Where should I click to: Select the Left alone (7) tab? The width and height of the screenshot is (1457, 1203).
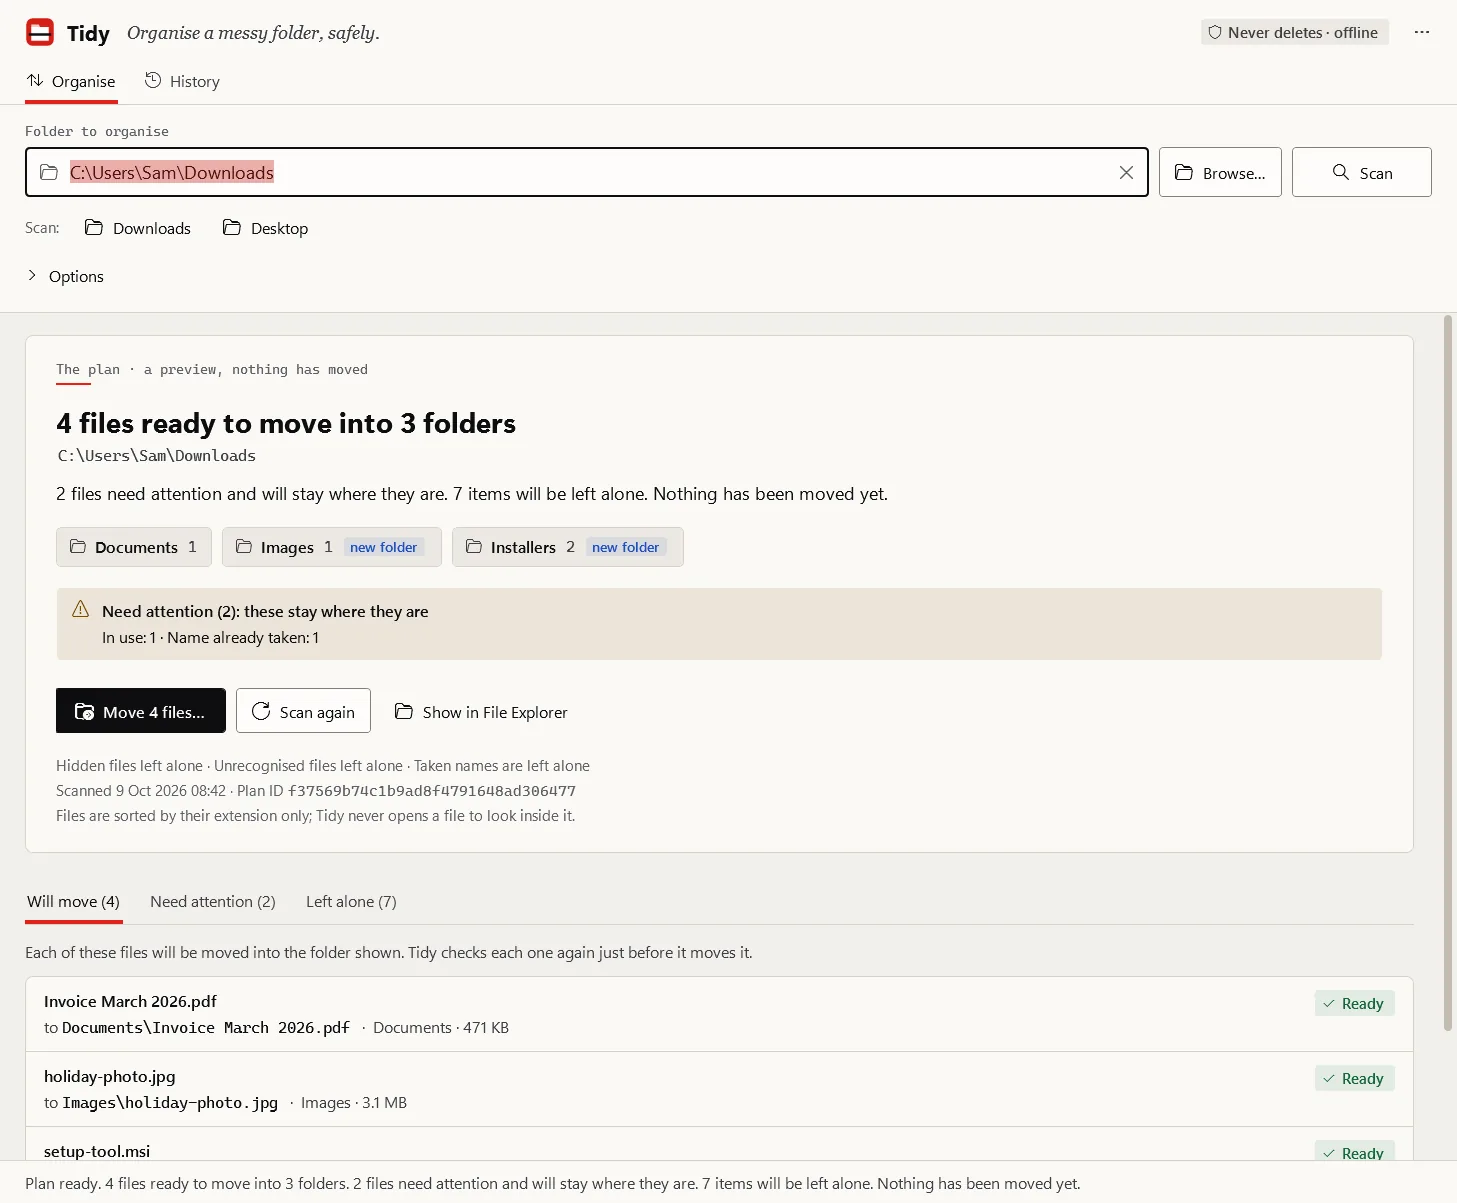click(351, 902)
